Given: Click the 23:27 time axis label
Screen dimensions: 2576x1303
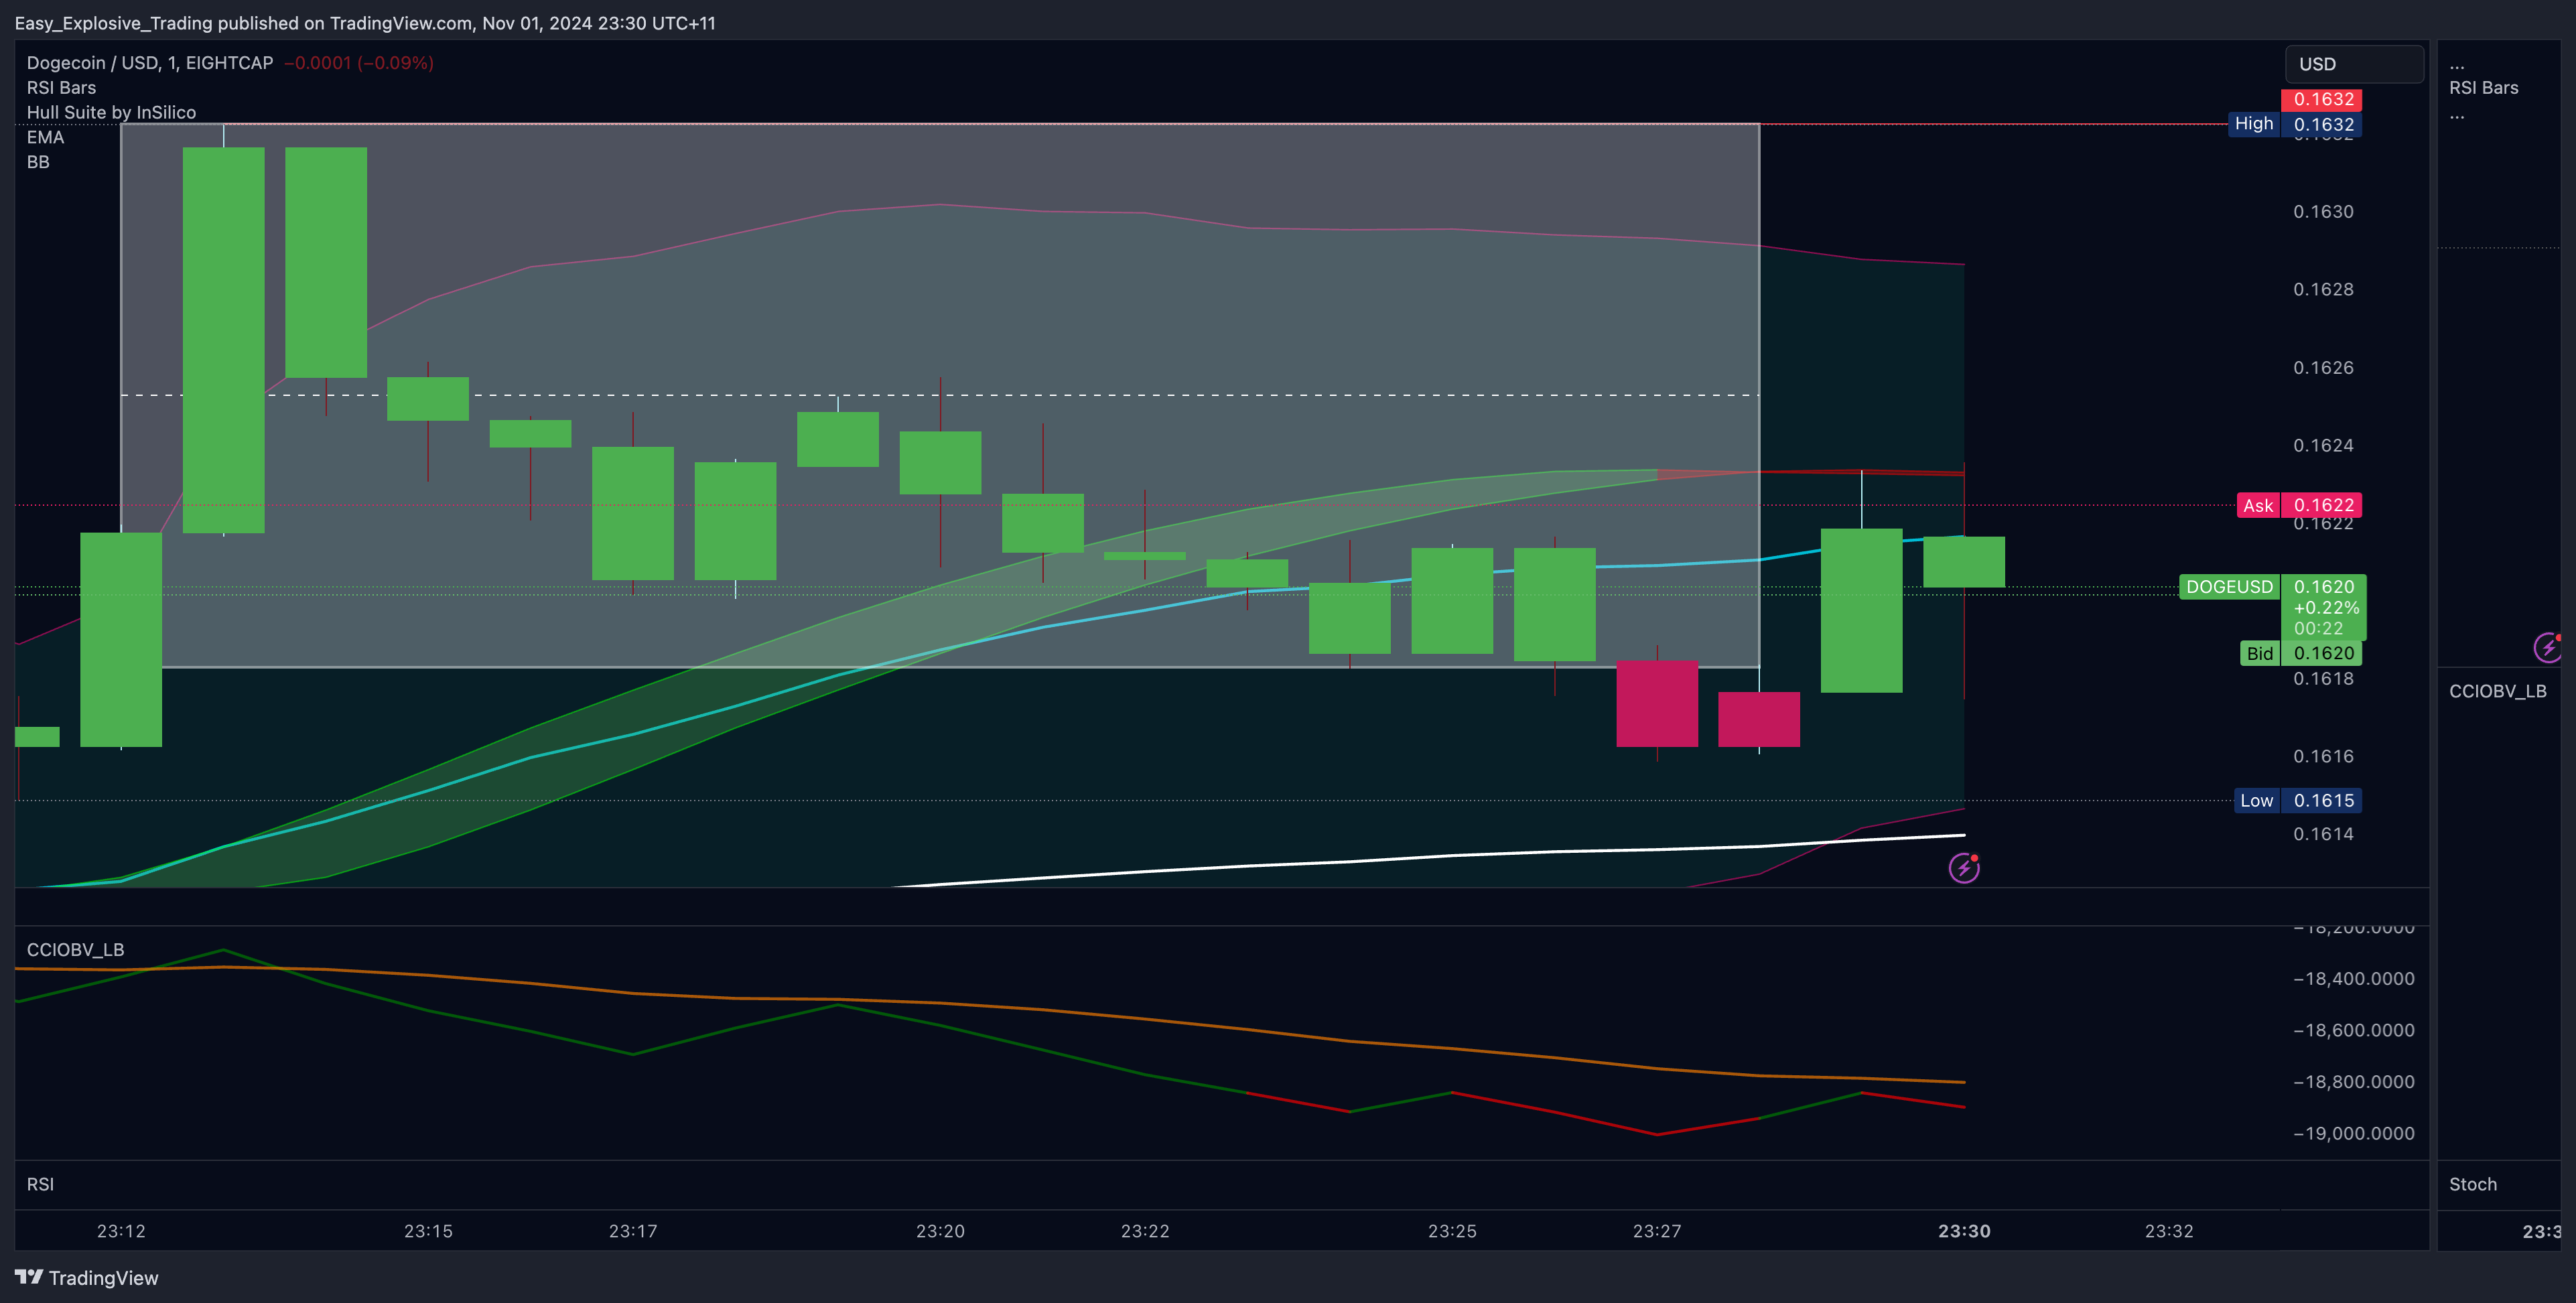Looking at the screenshot, I should pos(1657,1231).
